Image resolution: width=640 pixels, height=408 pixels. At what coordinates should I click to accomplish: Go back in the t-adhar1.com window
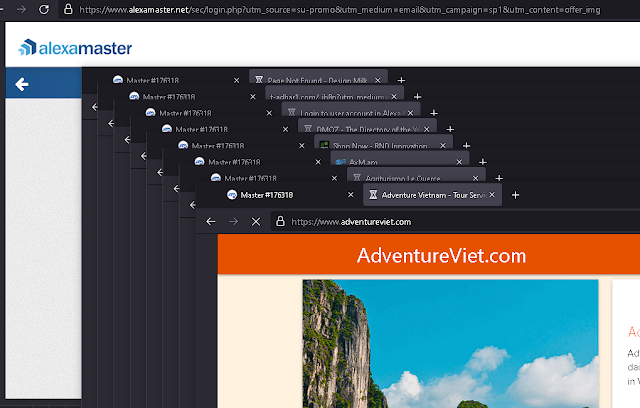click(111, 123)
